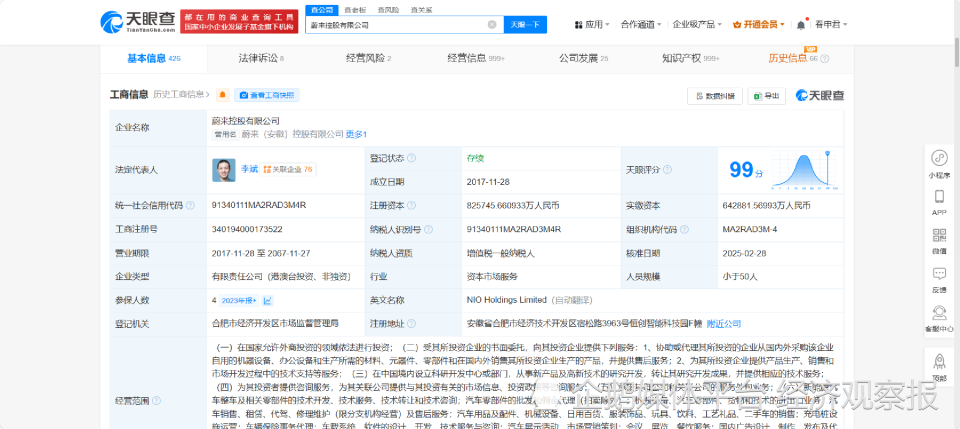Image resolution: width=960 pixels, height=429 pixels.
Task: Click the help icon next to 组织机构代码
Action: pyautogui.click(x=686, y=229)
